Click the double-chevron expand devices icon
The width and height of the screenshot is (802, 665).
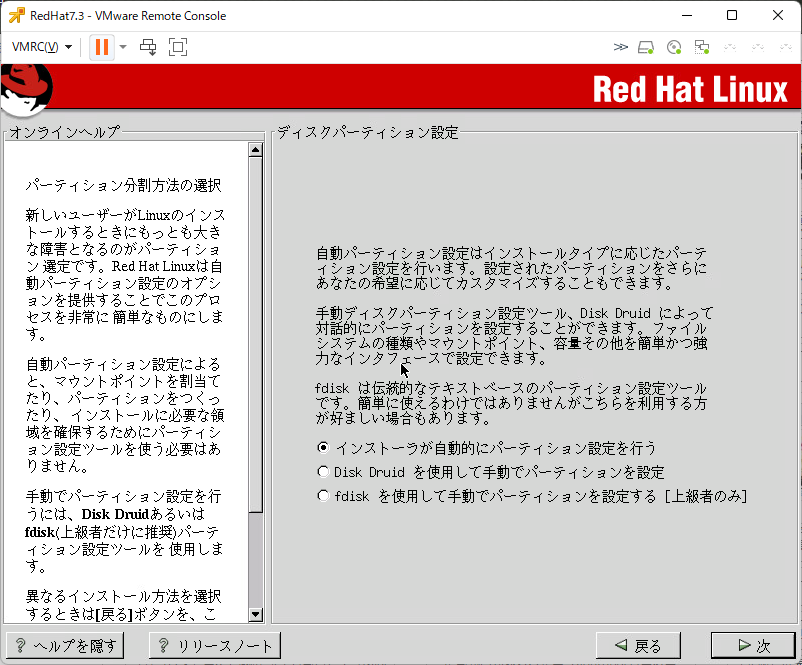620,47
